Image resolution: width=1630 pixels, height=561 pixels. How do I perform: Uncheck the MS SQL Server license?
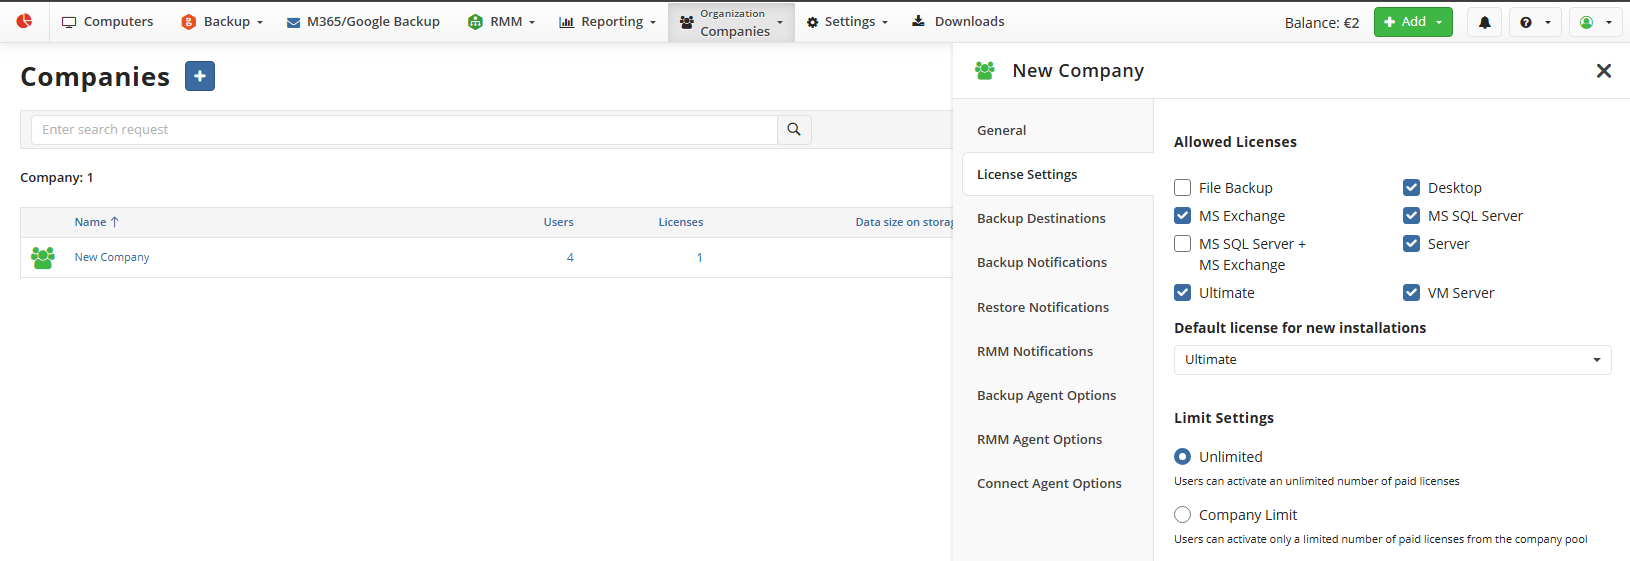pyautogui.click(x=1411, y=216)
